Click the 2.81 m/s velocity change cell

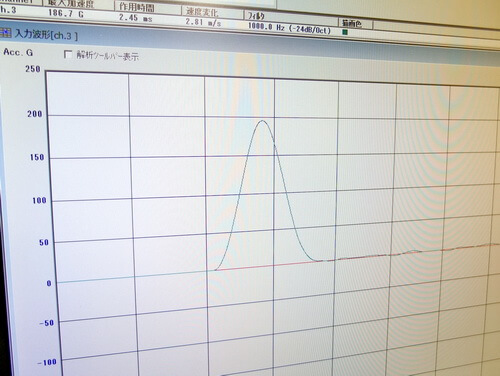203,22
